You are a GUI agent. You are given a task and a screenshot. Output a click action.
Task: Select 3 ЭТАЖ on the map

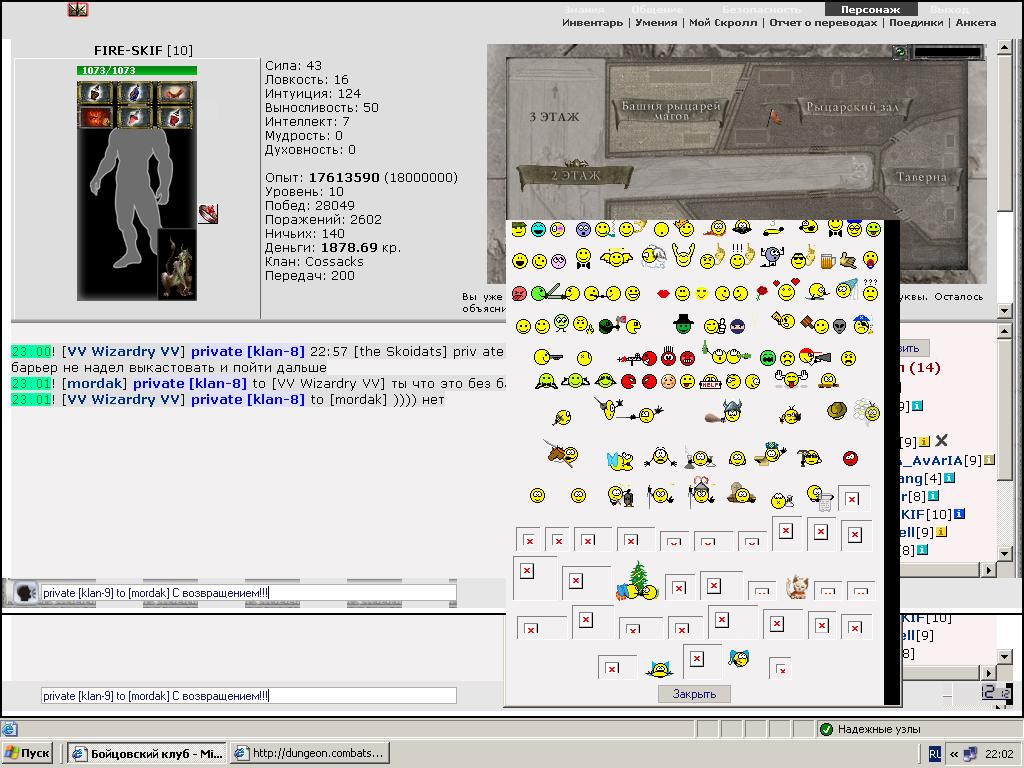click(554, 117)
